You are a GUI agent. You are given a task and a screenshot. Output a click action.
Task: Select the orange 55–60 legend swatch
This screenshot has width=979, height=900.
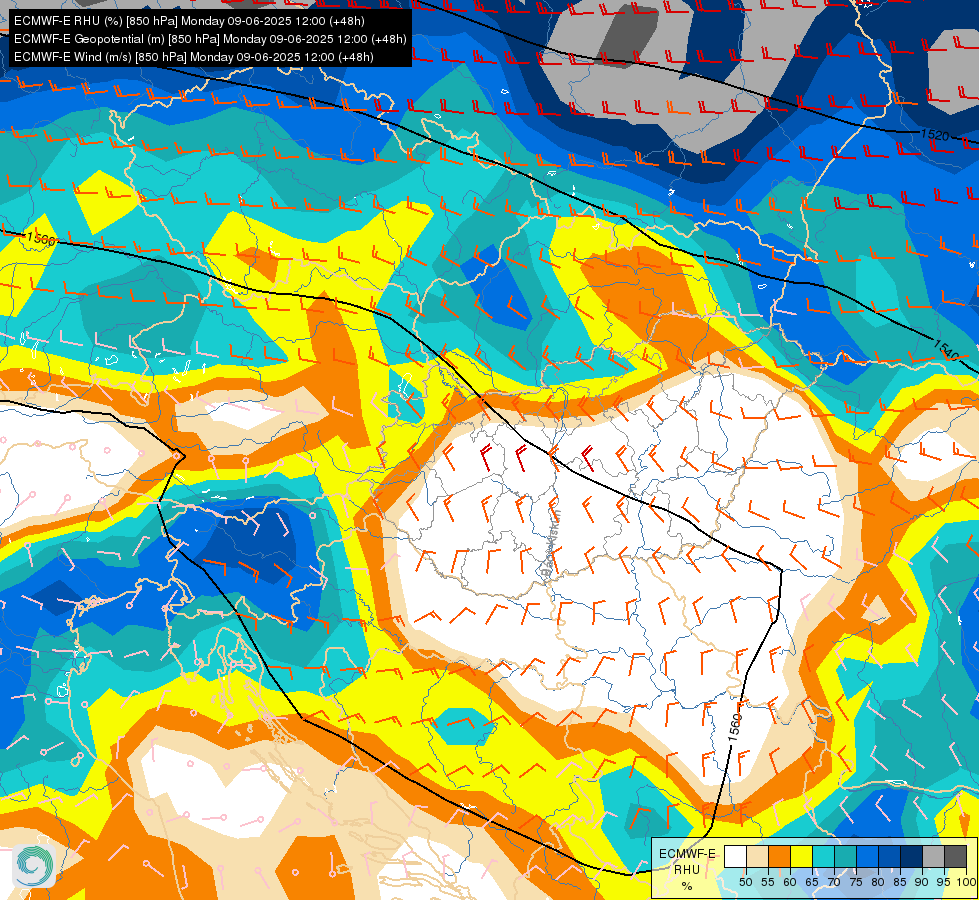tap(779, 856)
